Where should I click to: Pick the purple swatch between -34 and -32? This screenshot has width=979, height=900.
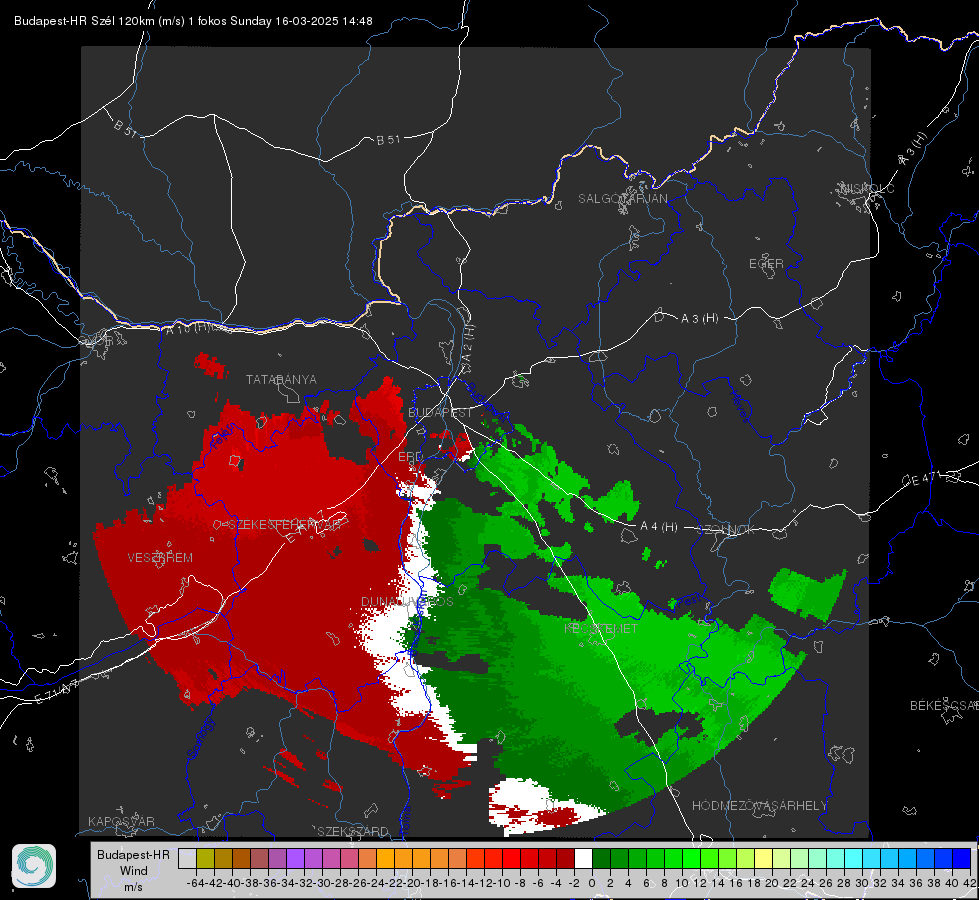[x=295, y=858]
